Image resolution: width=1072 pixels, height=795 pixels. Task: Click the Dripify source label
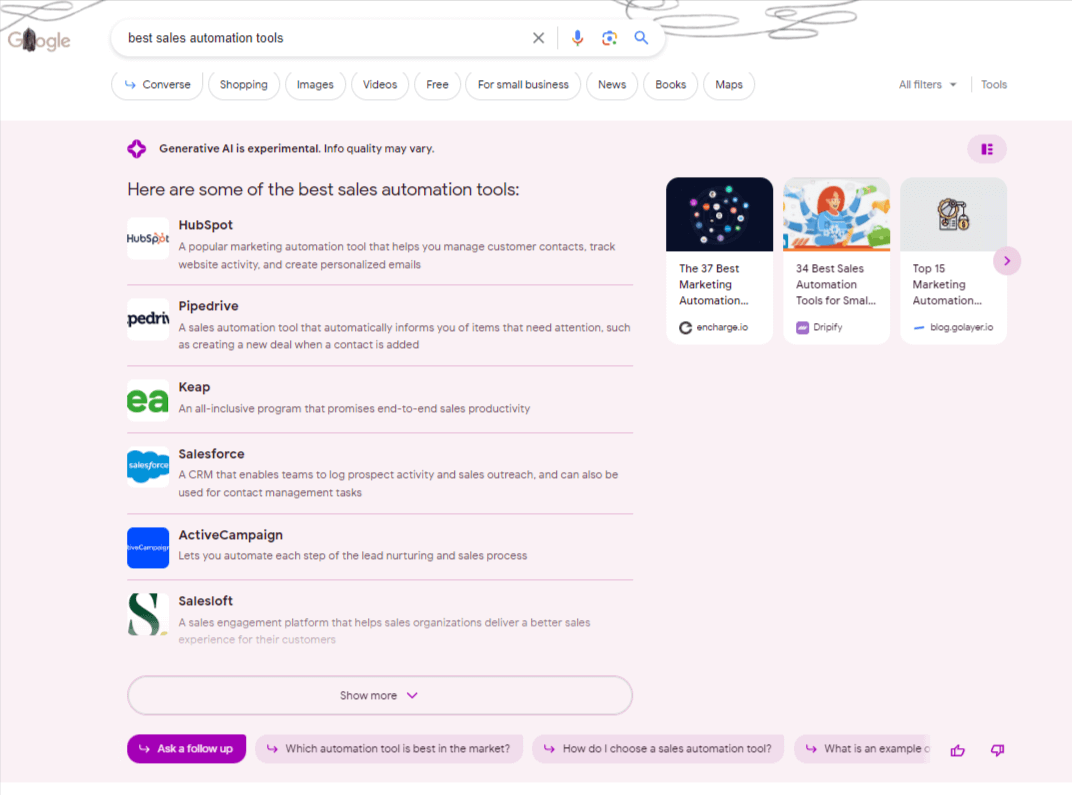[x=819, y=327]
